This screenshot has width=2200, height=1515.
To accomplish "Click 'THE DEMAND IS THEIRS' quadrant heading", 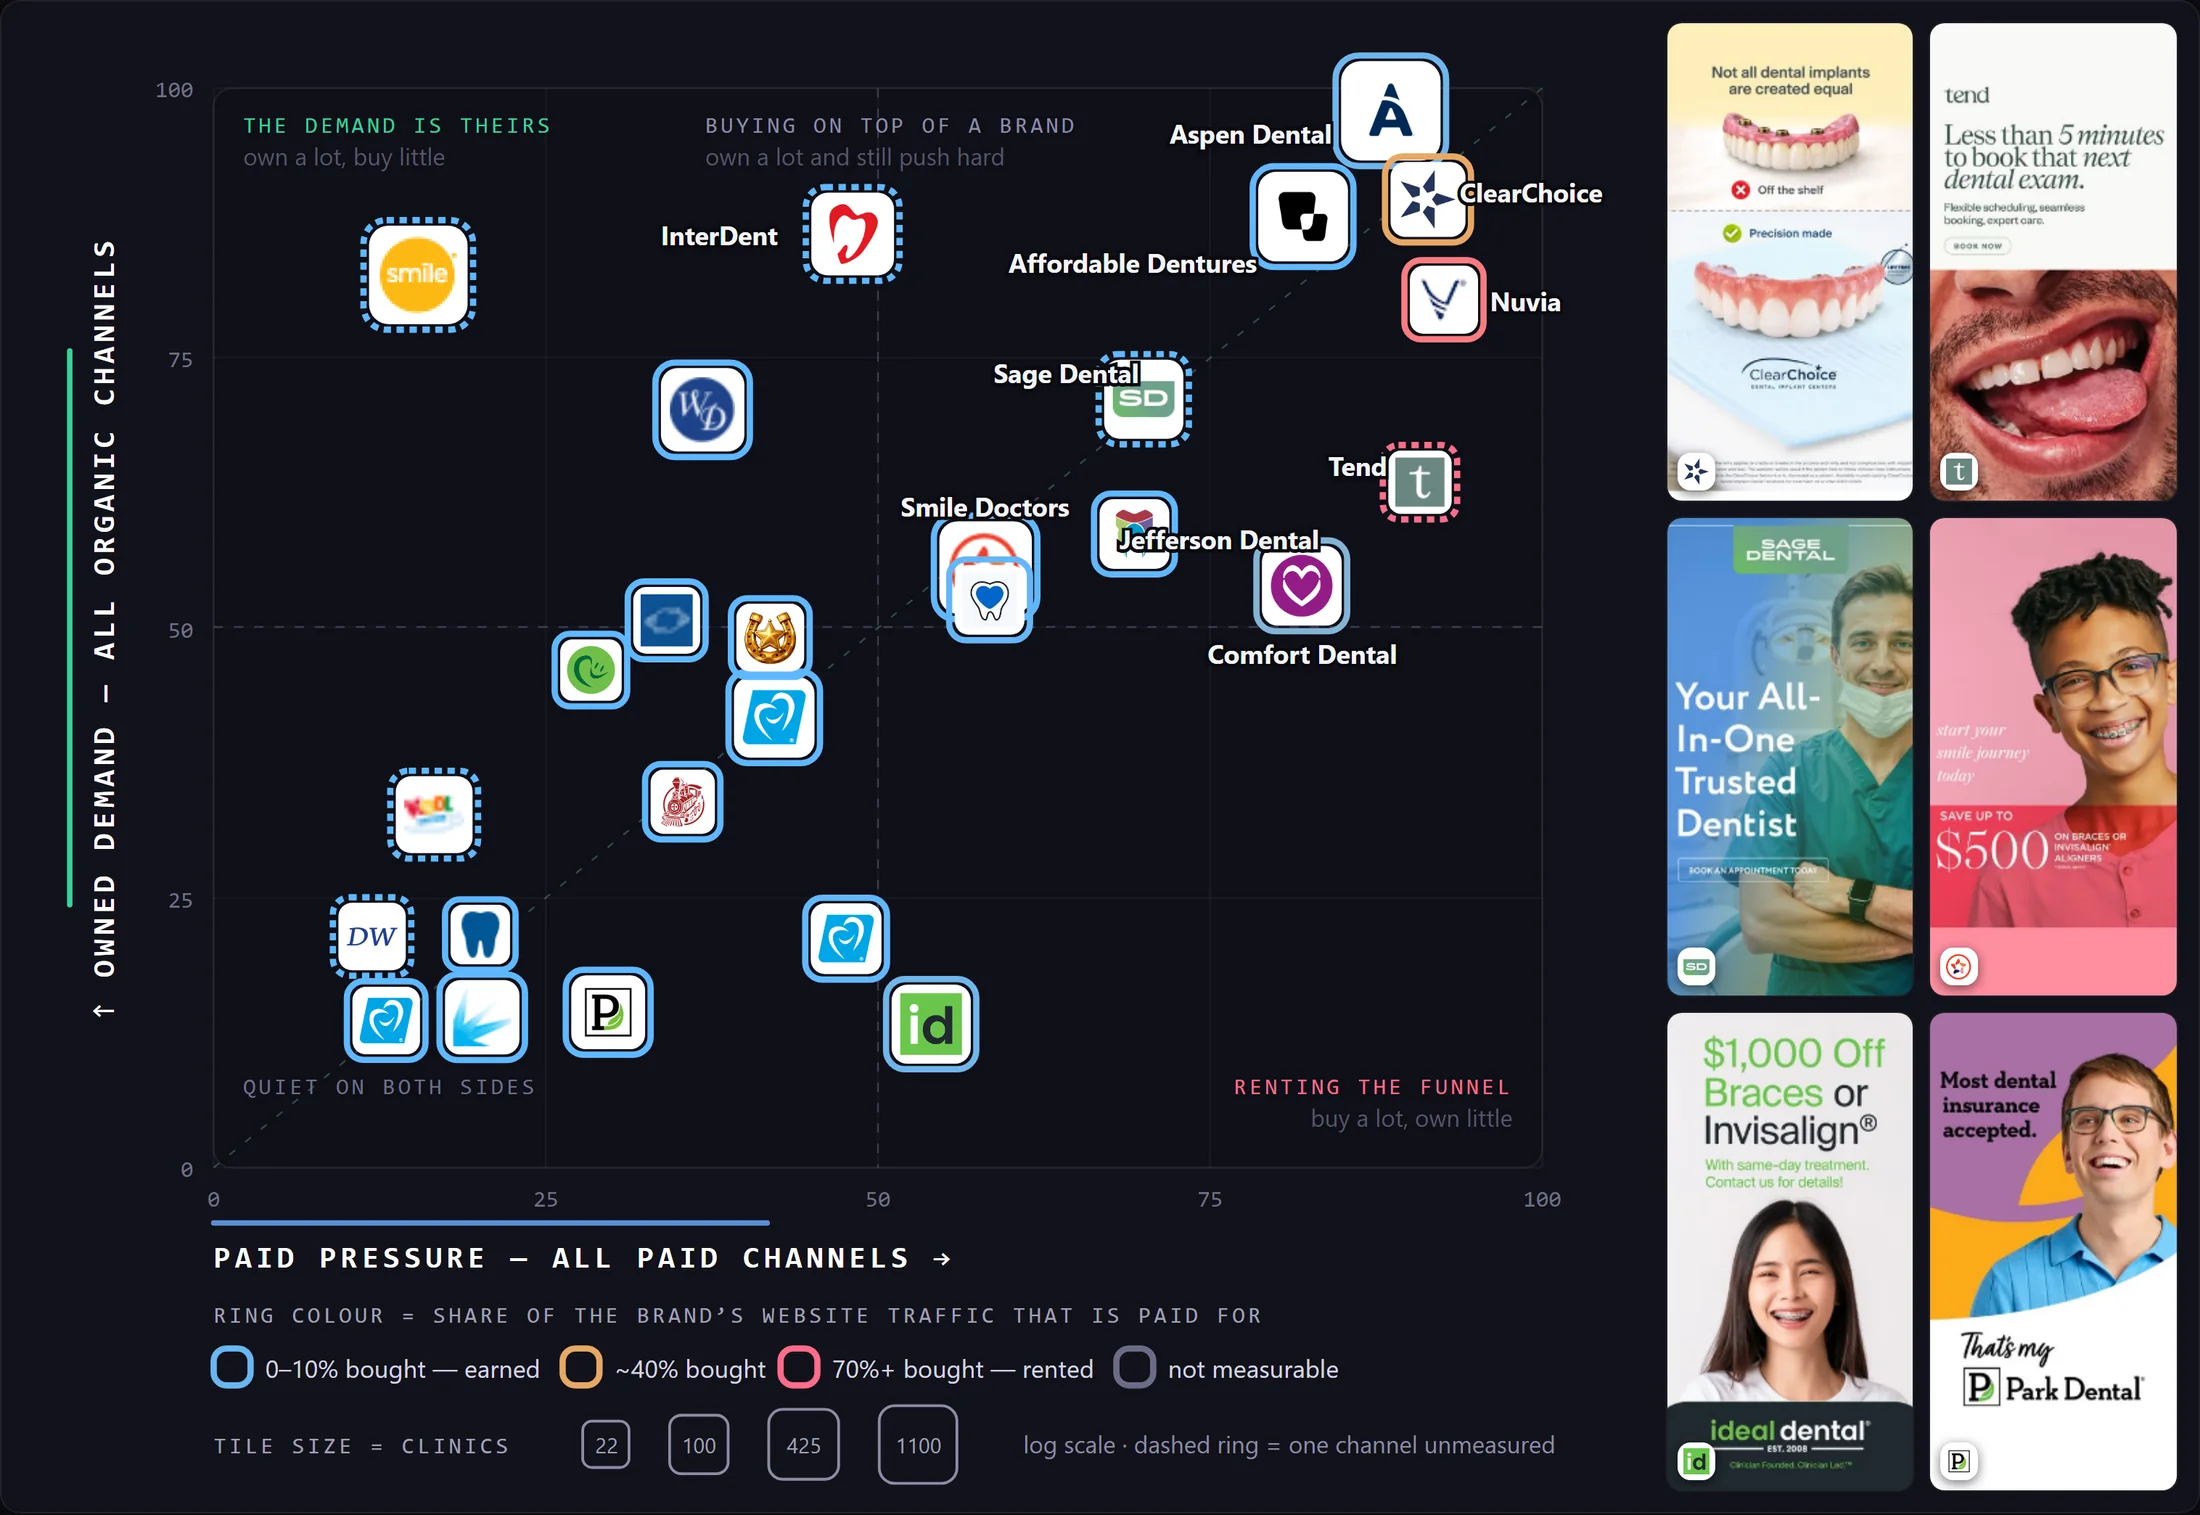I will coord(397,125).
